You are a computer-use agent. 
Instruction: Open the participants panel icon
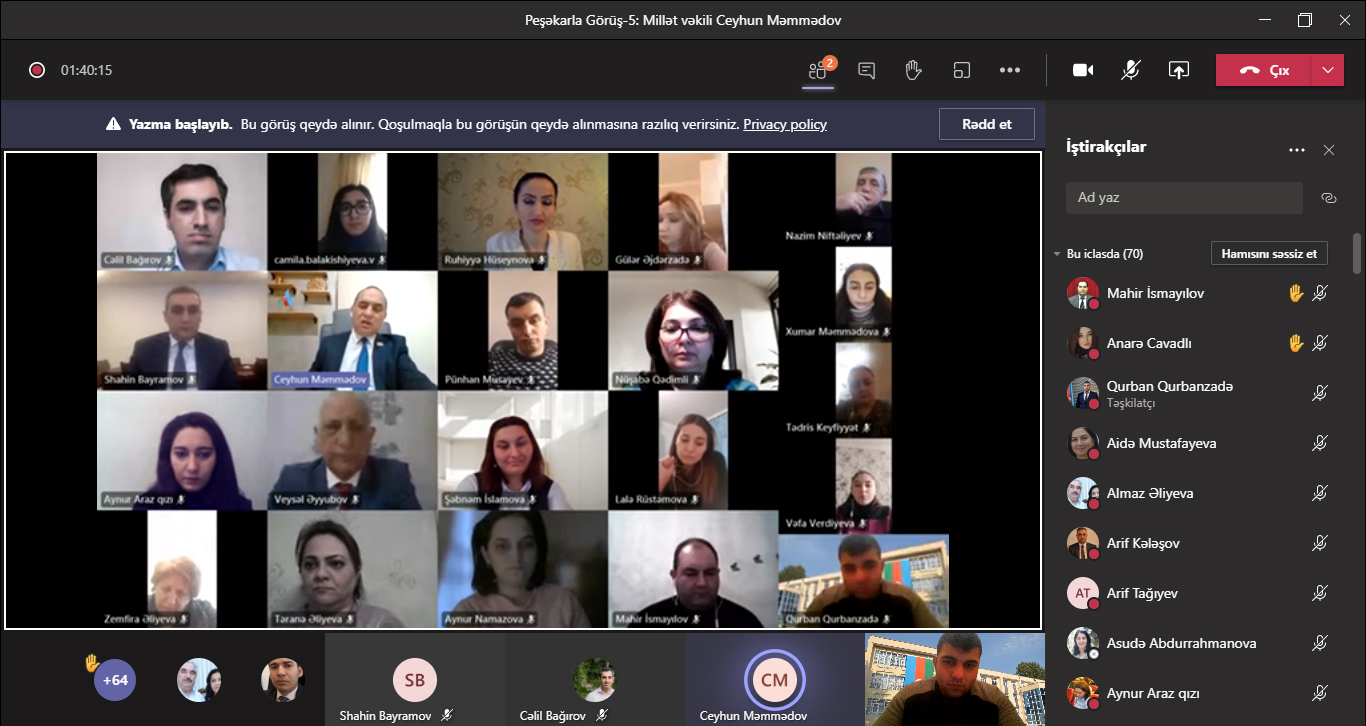818,70
